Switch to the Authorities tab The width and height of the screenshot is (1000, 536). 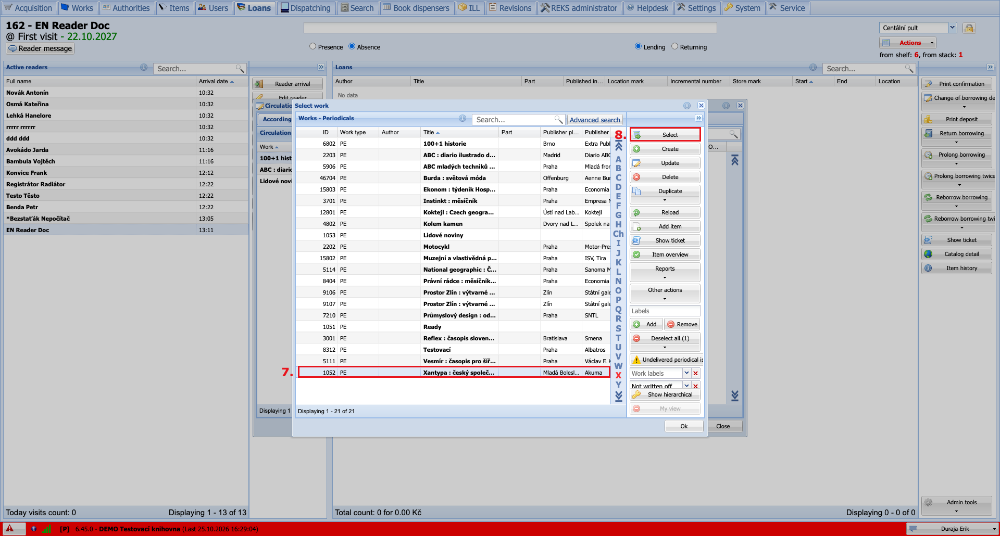[x=126, y=8]
